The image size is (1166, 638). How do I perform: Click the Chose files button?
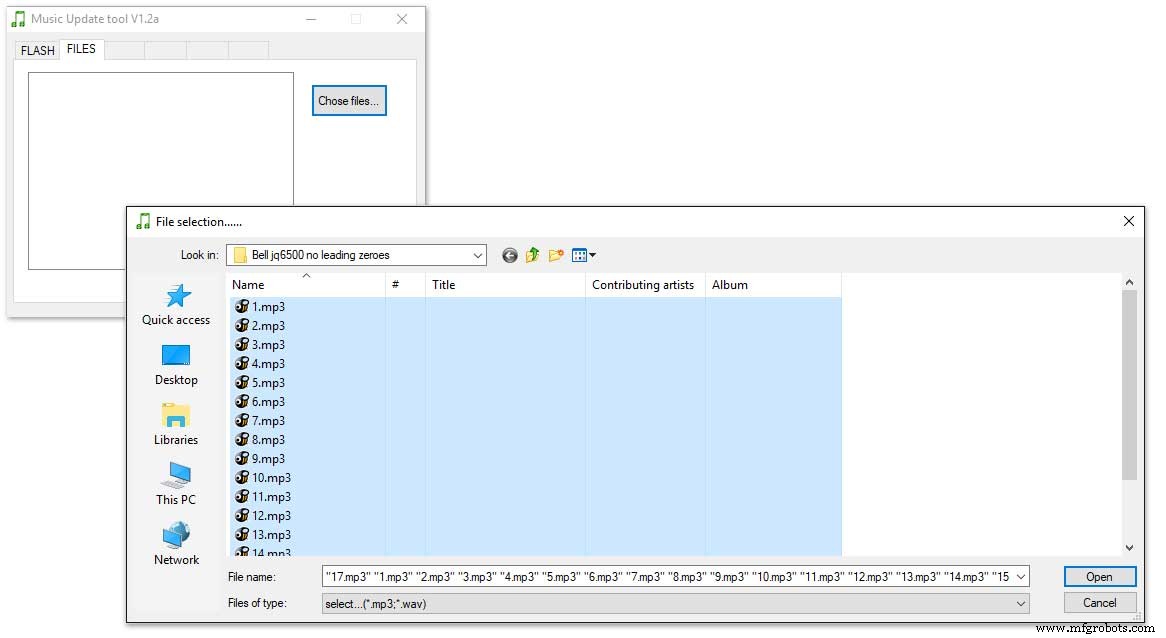[x=349, y=101]
